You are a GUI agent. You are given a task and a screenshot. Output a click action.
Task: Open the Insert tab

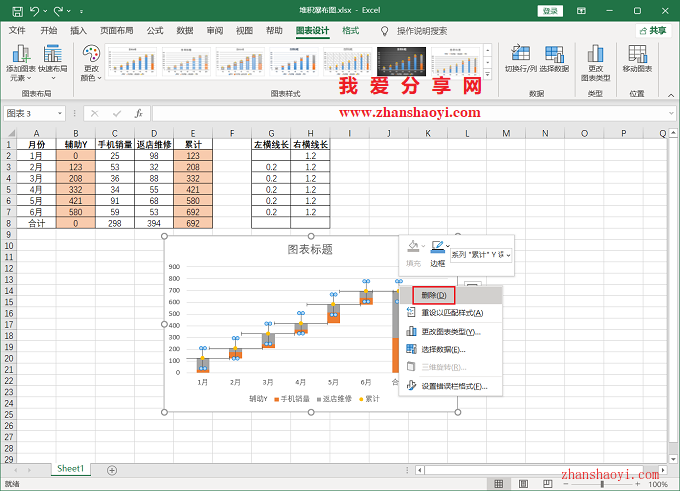coord(78,30)
